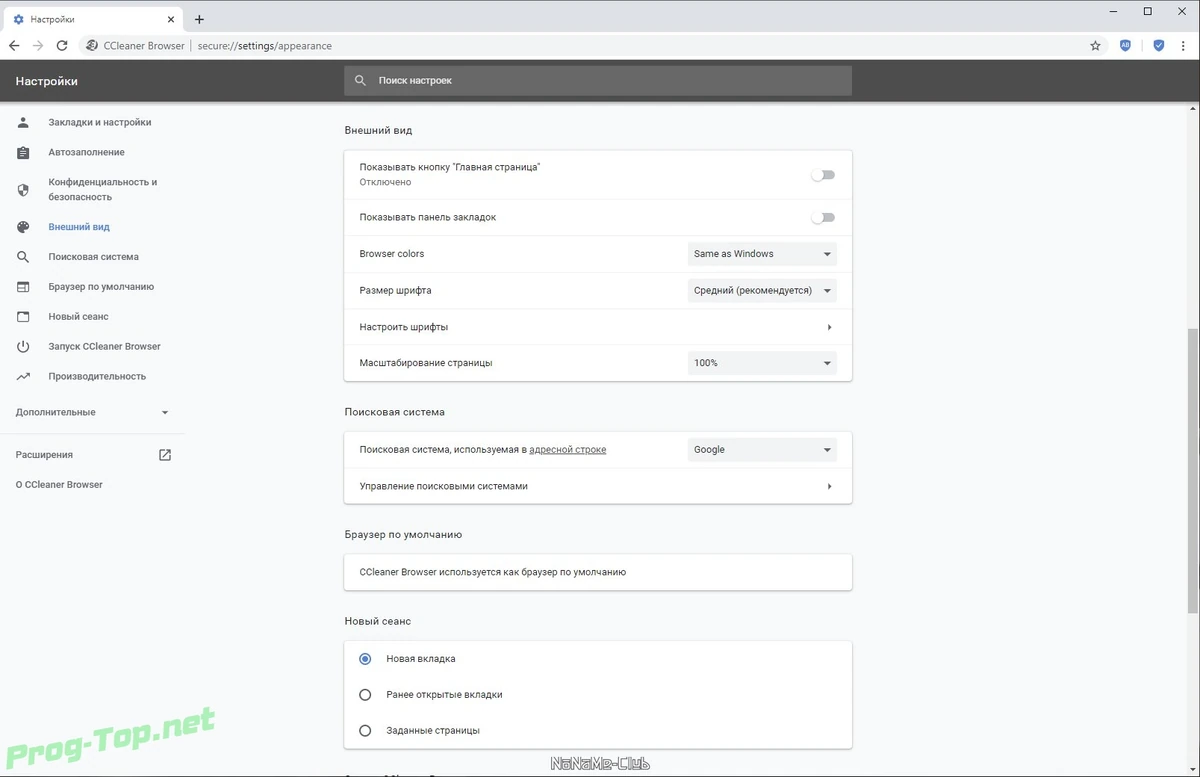Toggle Показывать панель закладок

[823, 217]
